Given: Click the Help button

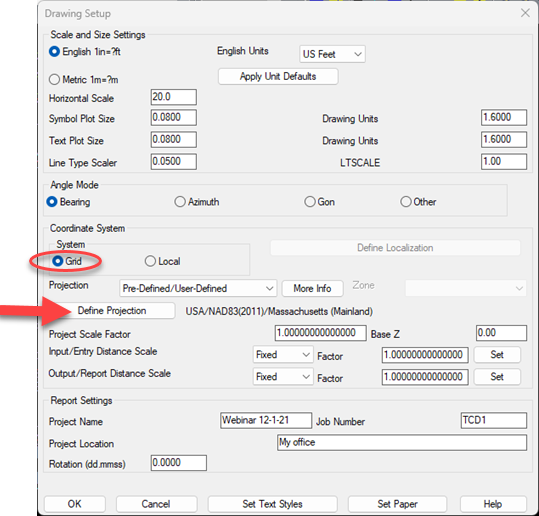Looking at the screenshot, I should (493, 504).
